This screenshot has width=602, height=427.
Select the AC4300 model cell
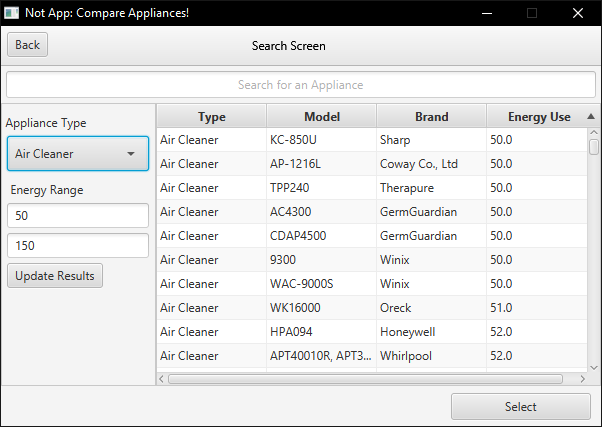(x=322, y=212)
